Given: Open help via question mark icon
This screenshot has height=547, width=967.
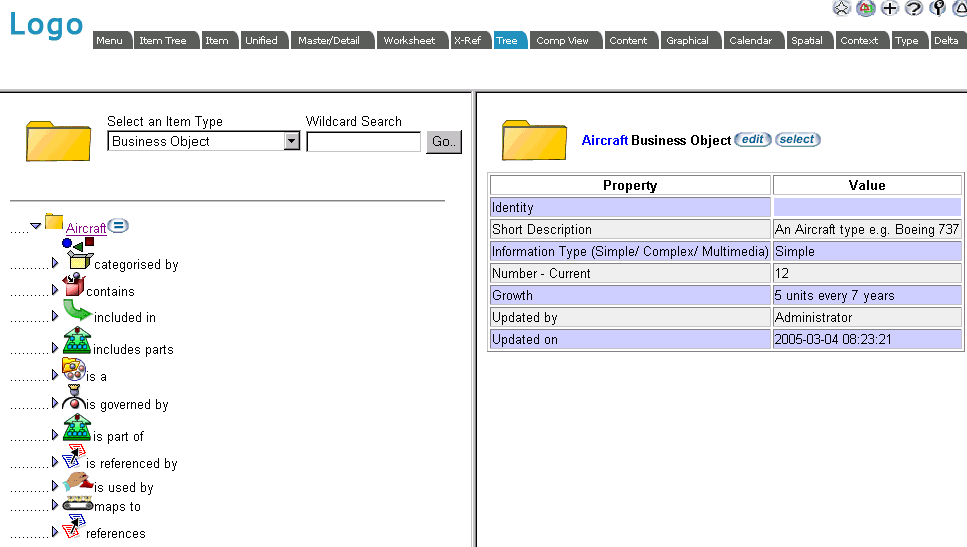Looking at the screenshot, I should pos(913,8).
